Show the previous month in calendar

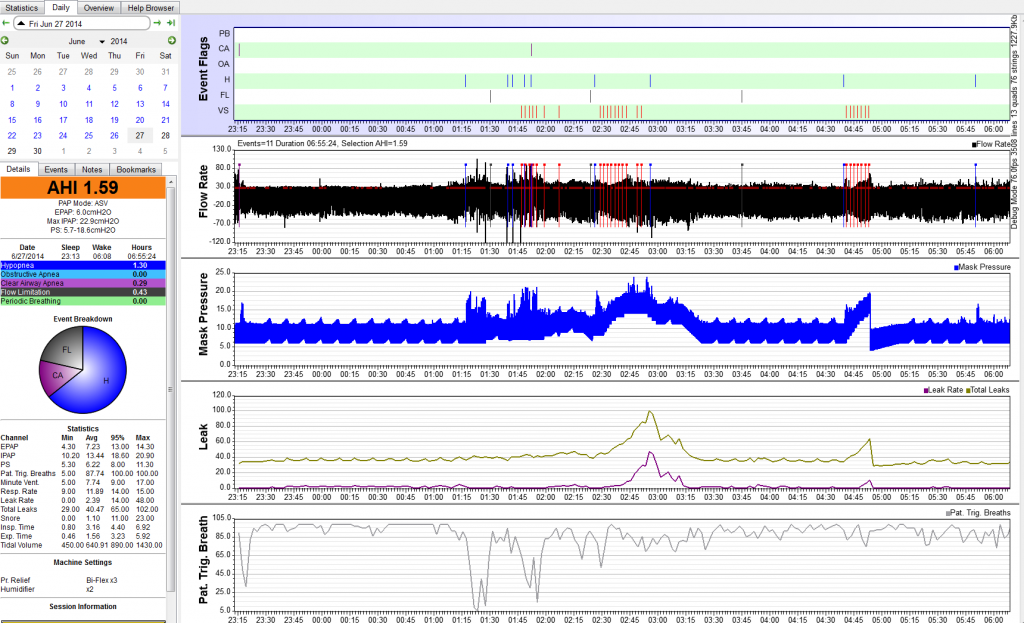click(x=5, y=40)
